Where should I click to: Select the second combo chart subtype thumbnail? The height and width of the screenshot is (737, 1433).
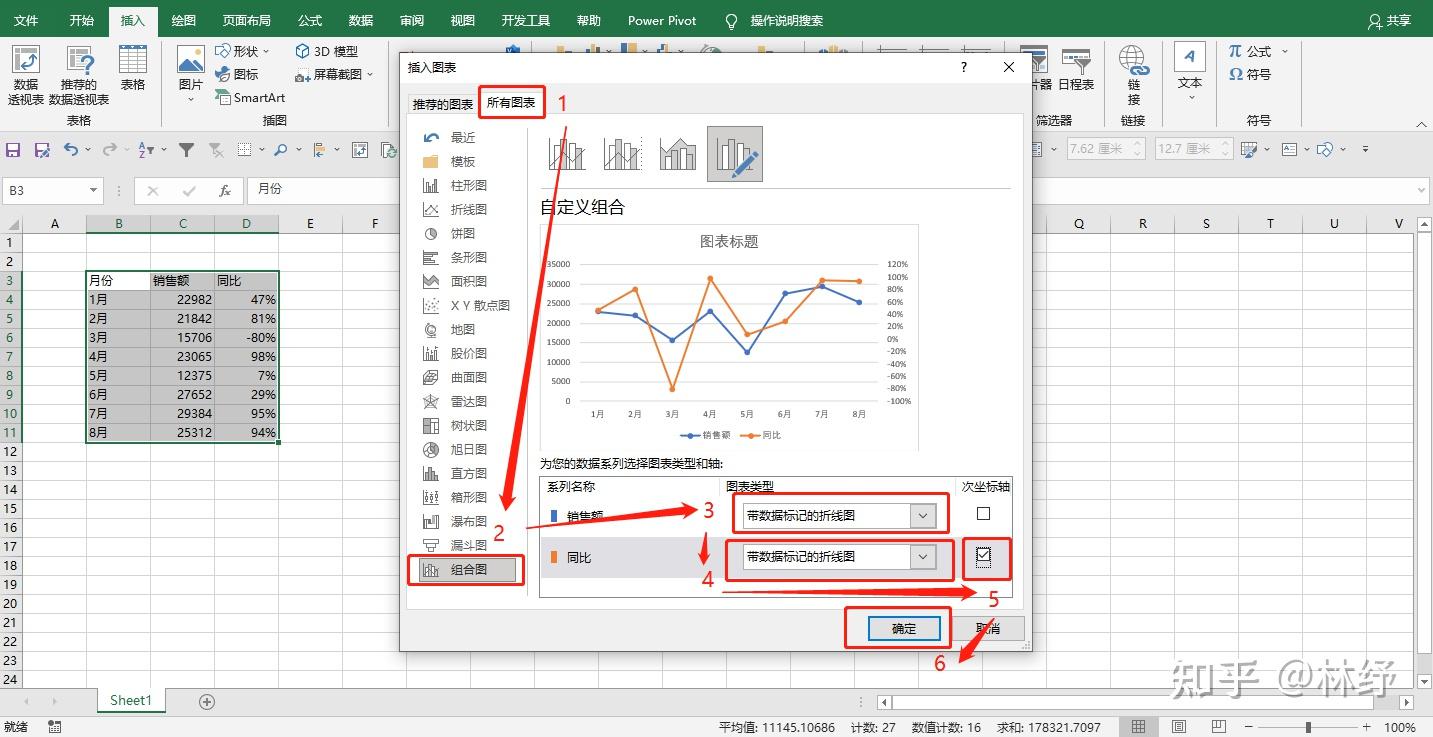(622, 154)
